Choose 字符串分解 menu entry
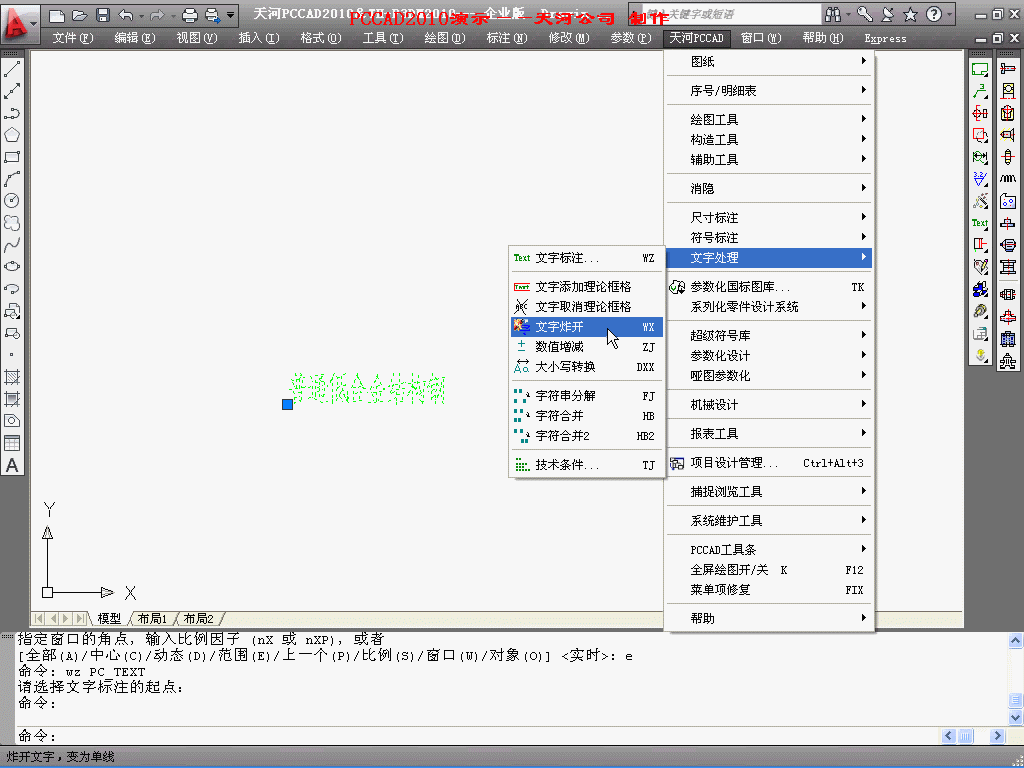 (x=586, y=396)
